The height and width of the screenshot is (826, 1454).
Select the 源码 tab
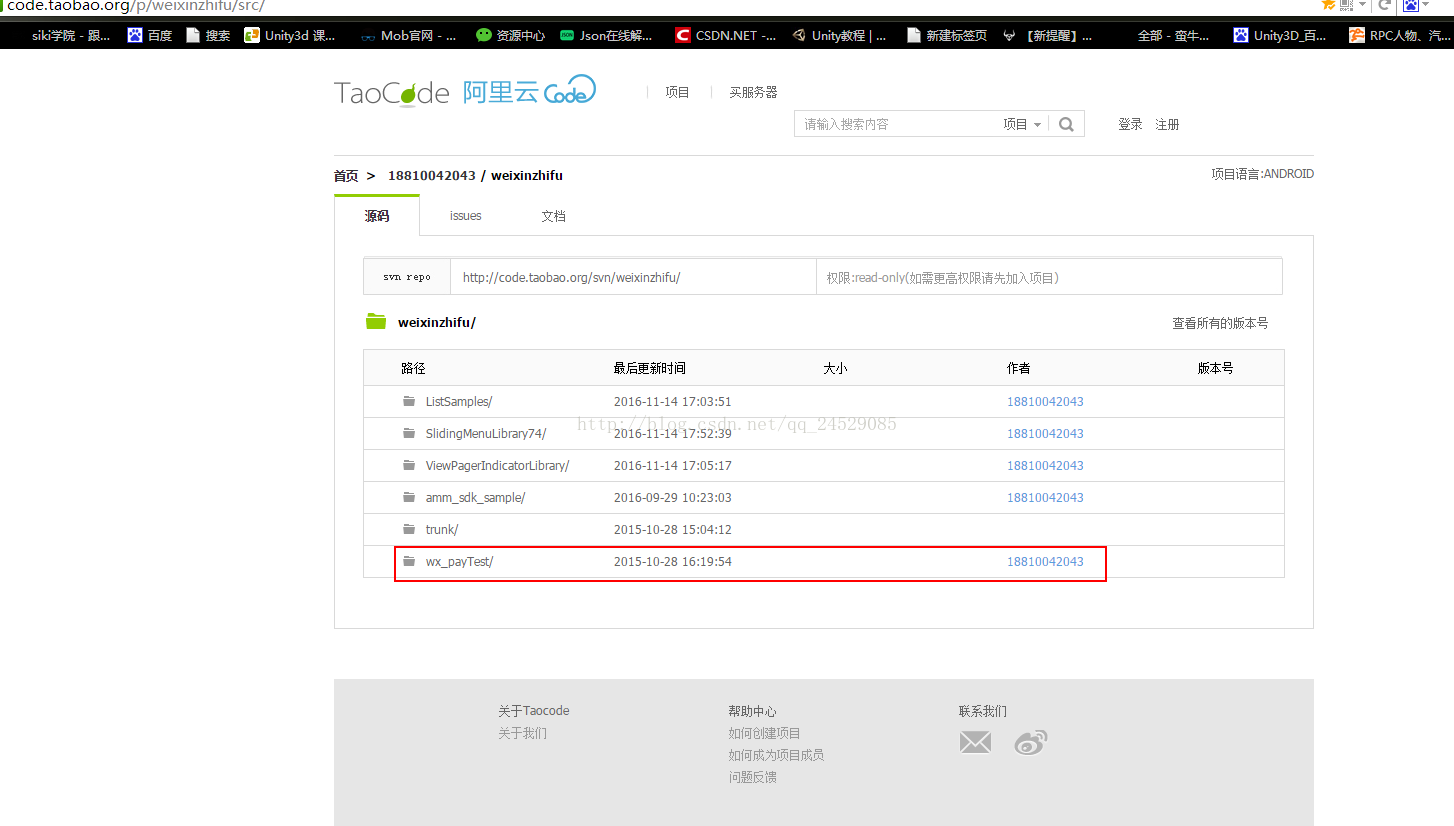[x=377, y=216]
